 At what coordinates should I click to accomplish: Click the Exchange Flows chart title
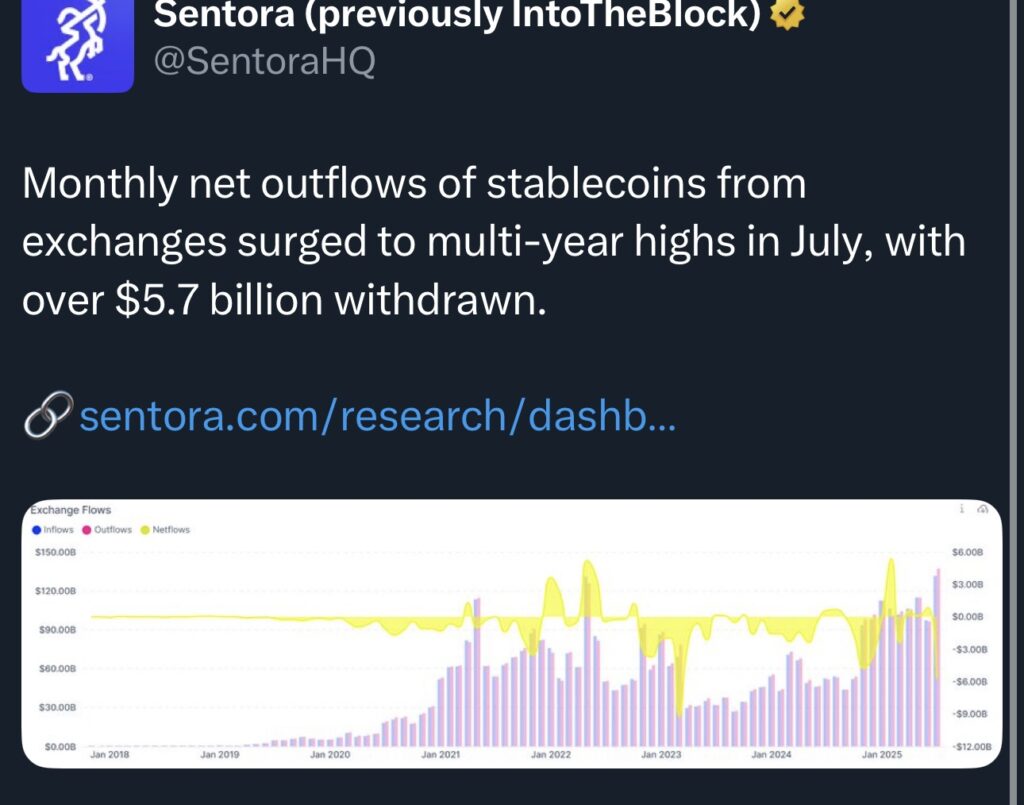(x=71, y=510)
